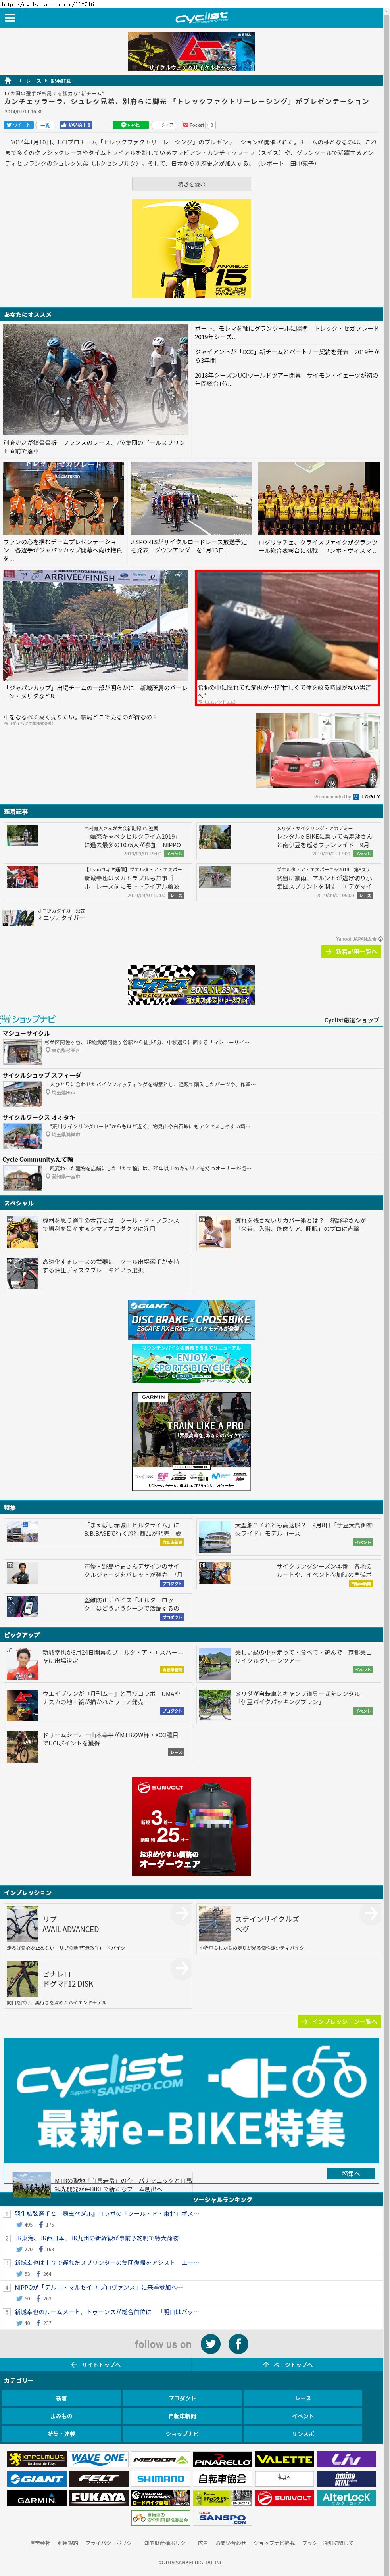Viewport: 390px width, 2576px height.
Task: Open ショップナビ section header link
Action: point(29,1019)
